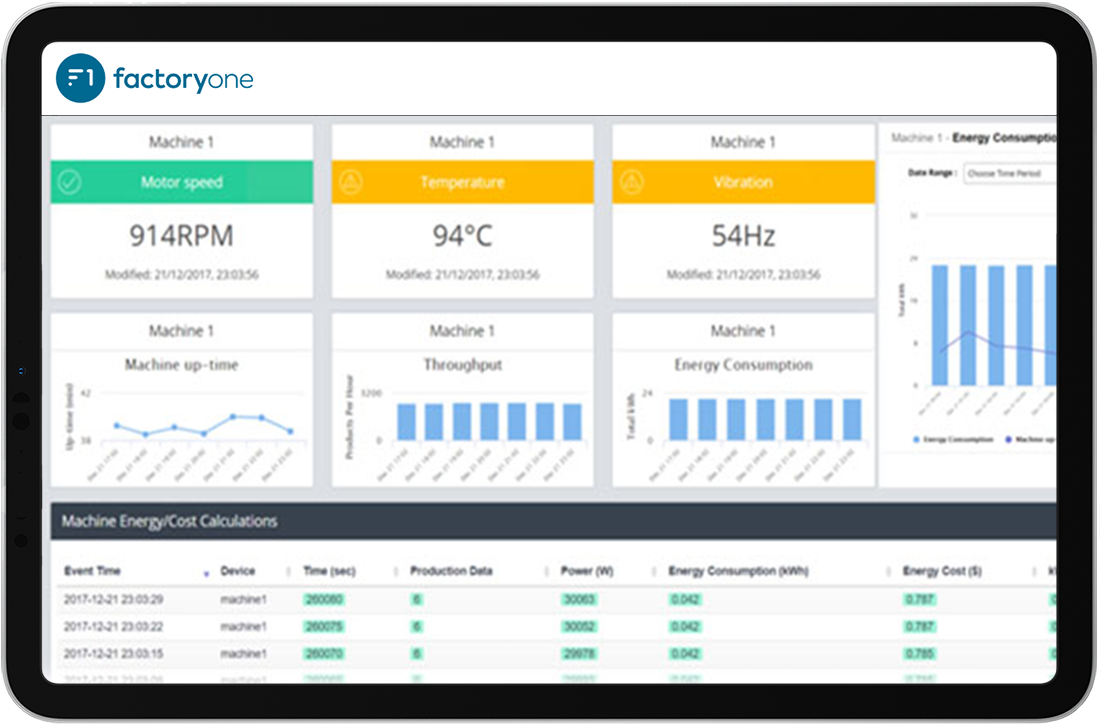Select event time 2017-12-21 23:03:29 cell
Screen dimensions: 1100x725
click(114, 599)
